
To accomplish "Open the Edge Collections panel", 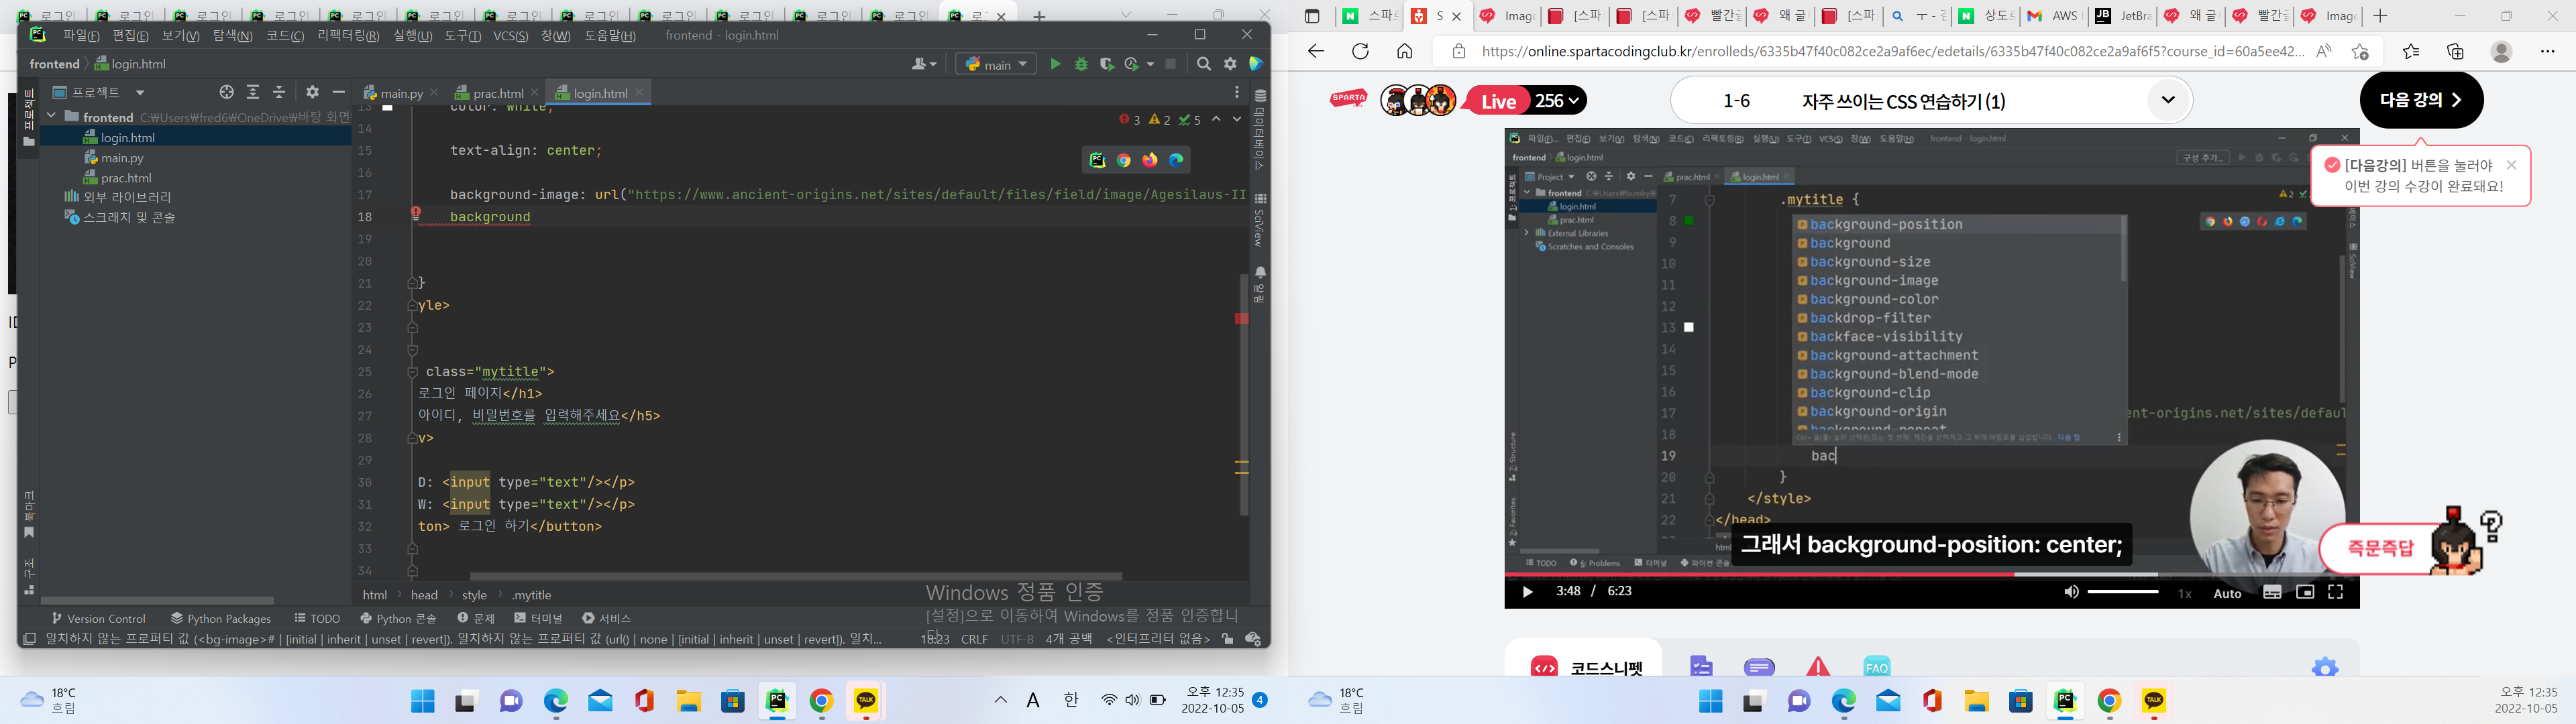I will [2455, 51].
